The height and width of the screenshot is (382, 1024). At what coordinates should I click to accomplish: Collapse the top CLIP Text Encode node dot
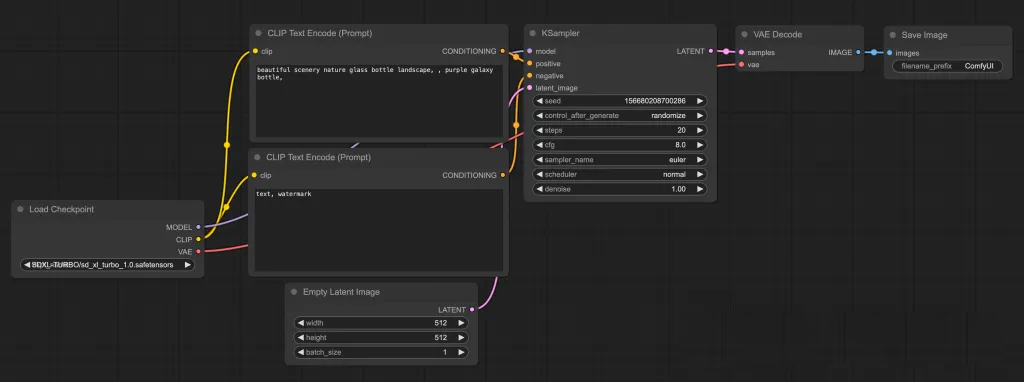pyautogui.click(x=259, y=33)
